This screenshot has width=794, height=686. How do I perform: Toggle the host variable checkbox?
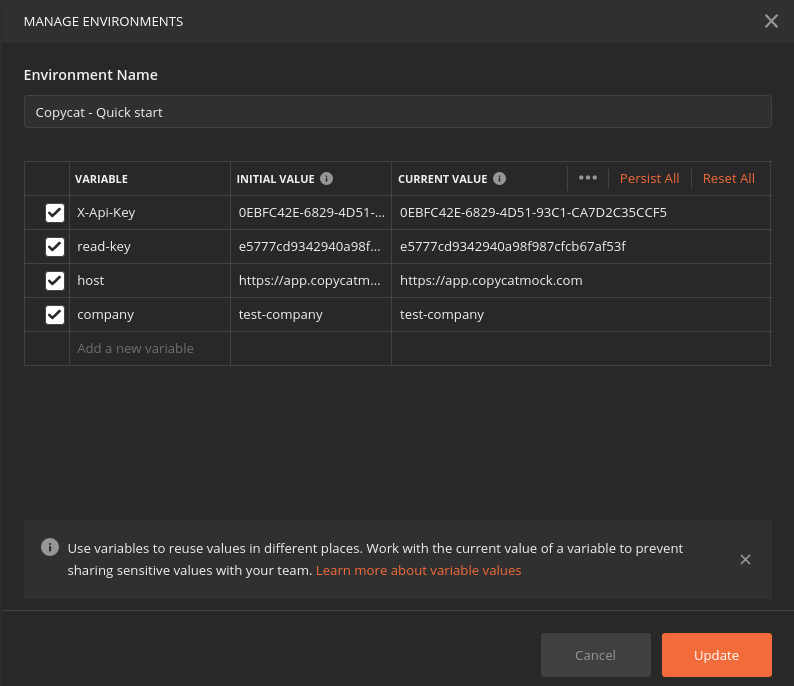coord(55,281)
